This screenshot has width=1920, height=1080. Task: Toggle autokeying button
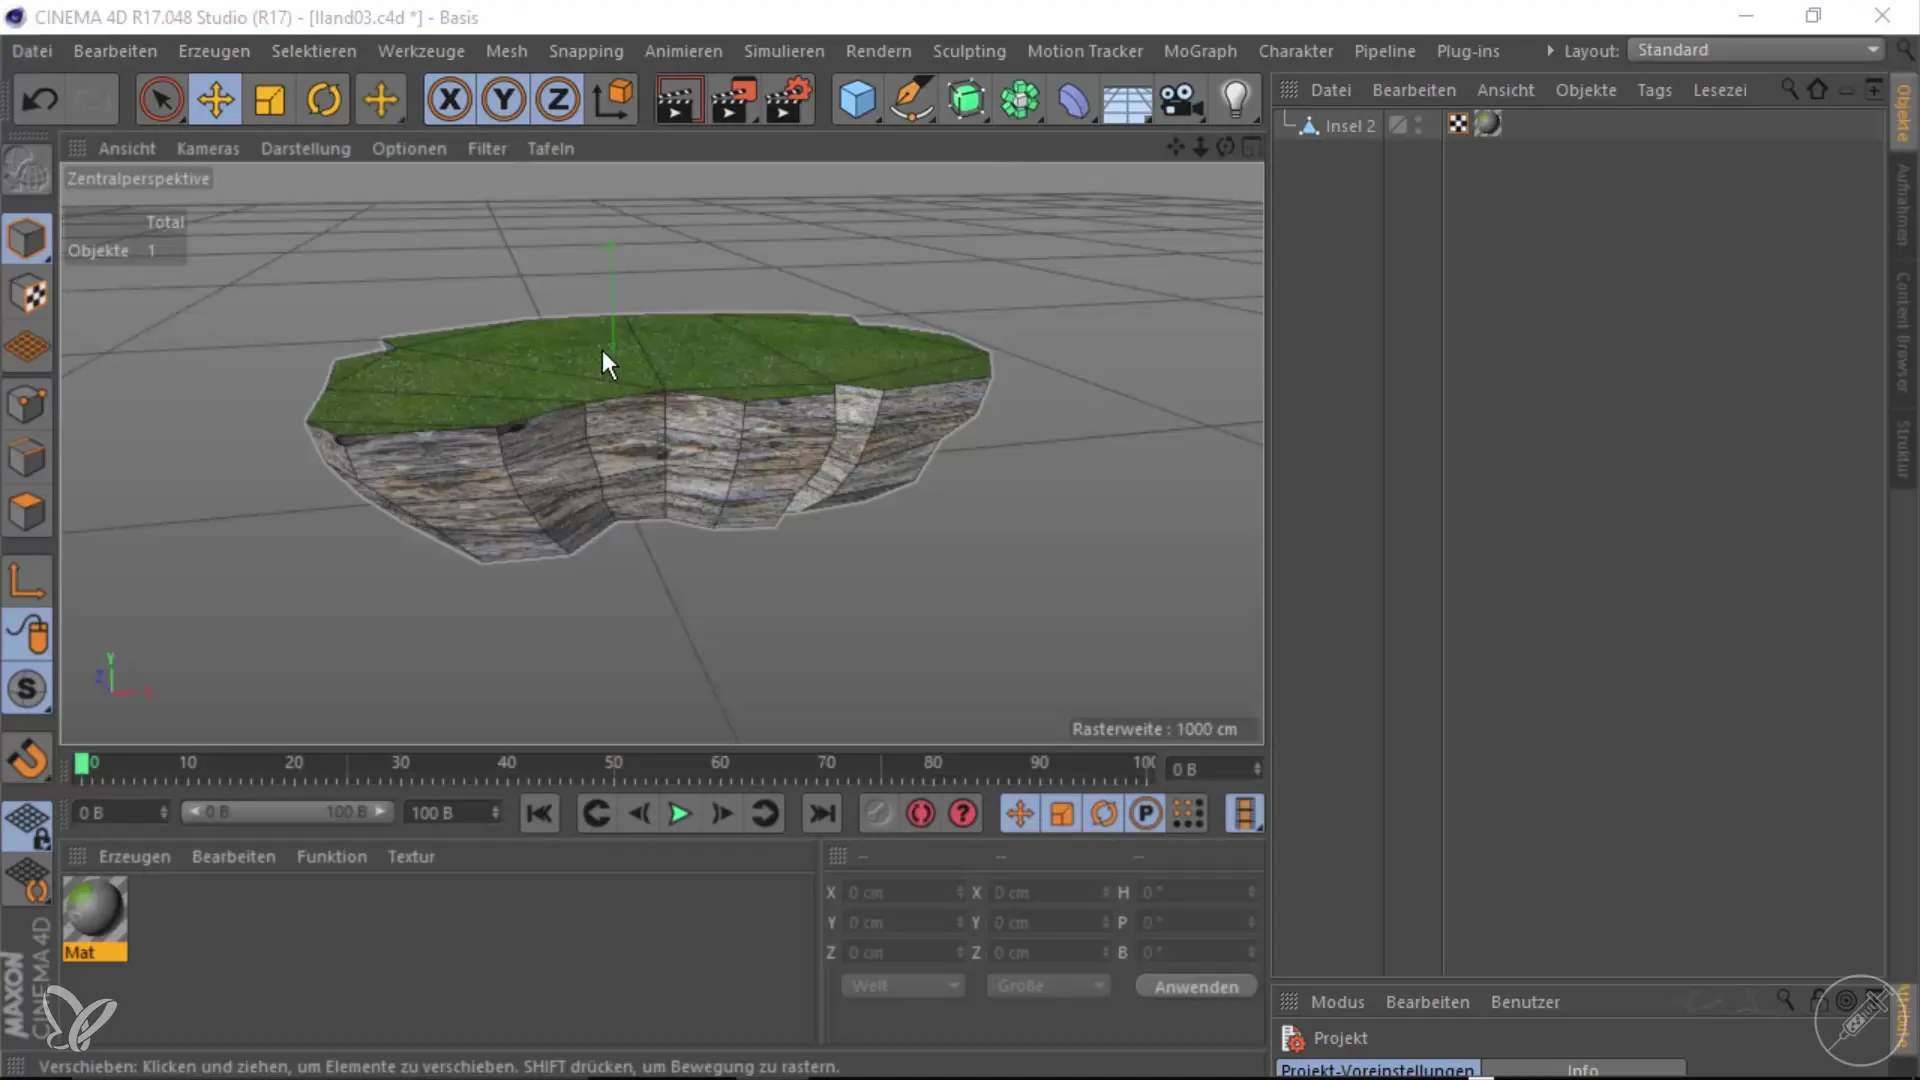pyautogui.click(x=920, y=813)
